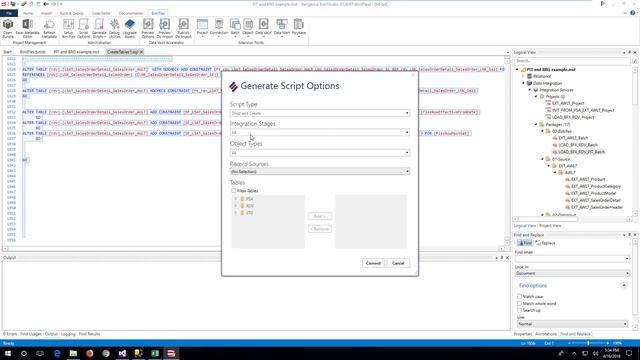Collapse the 00-Batches folder
This screenshot has height=360, width=640.
pyautogui.click(x=543, y=131)
